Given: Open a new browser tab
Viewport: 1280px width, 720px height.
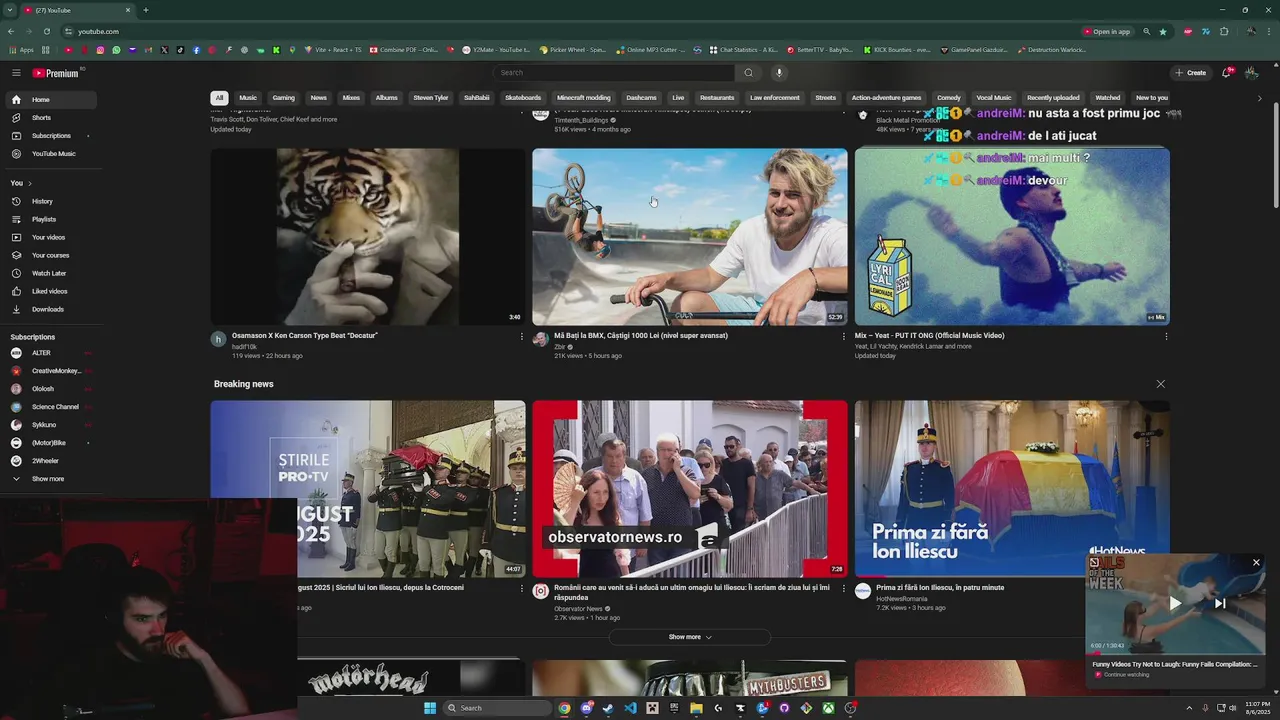Looking at the screenshot, I should coord(146,10).
